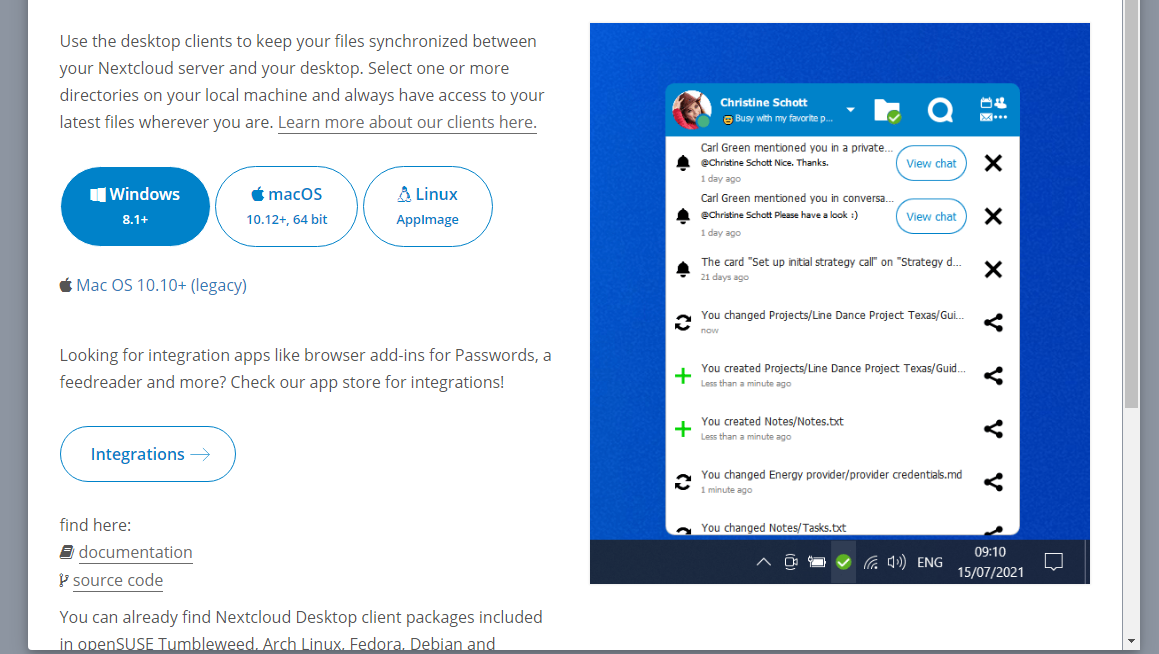Click the Nextcloud green checkmark tray icon
The height and width of the screenshot is (654, 1159).
(x=843, y=562)
